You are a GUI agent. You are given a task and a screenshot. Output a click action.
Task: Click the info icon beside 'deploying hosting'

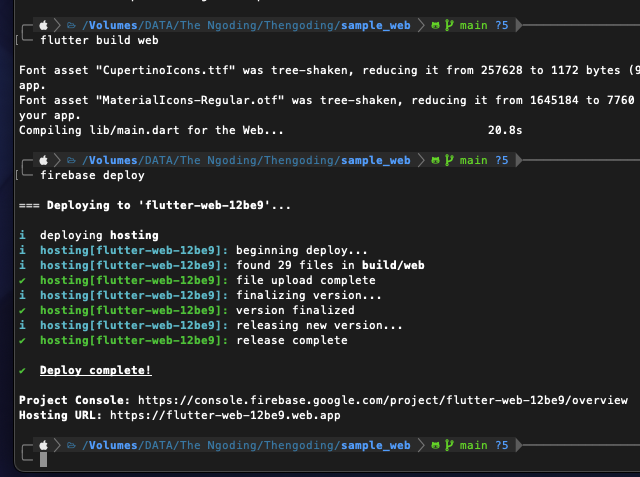point(23,236)
